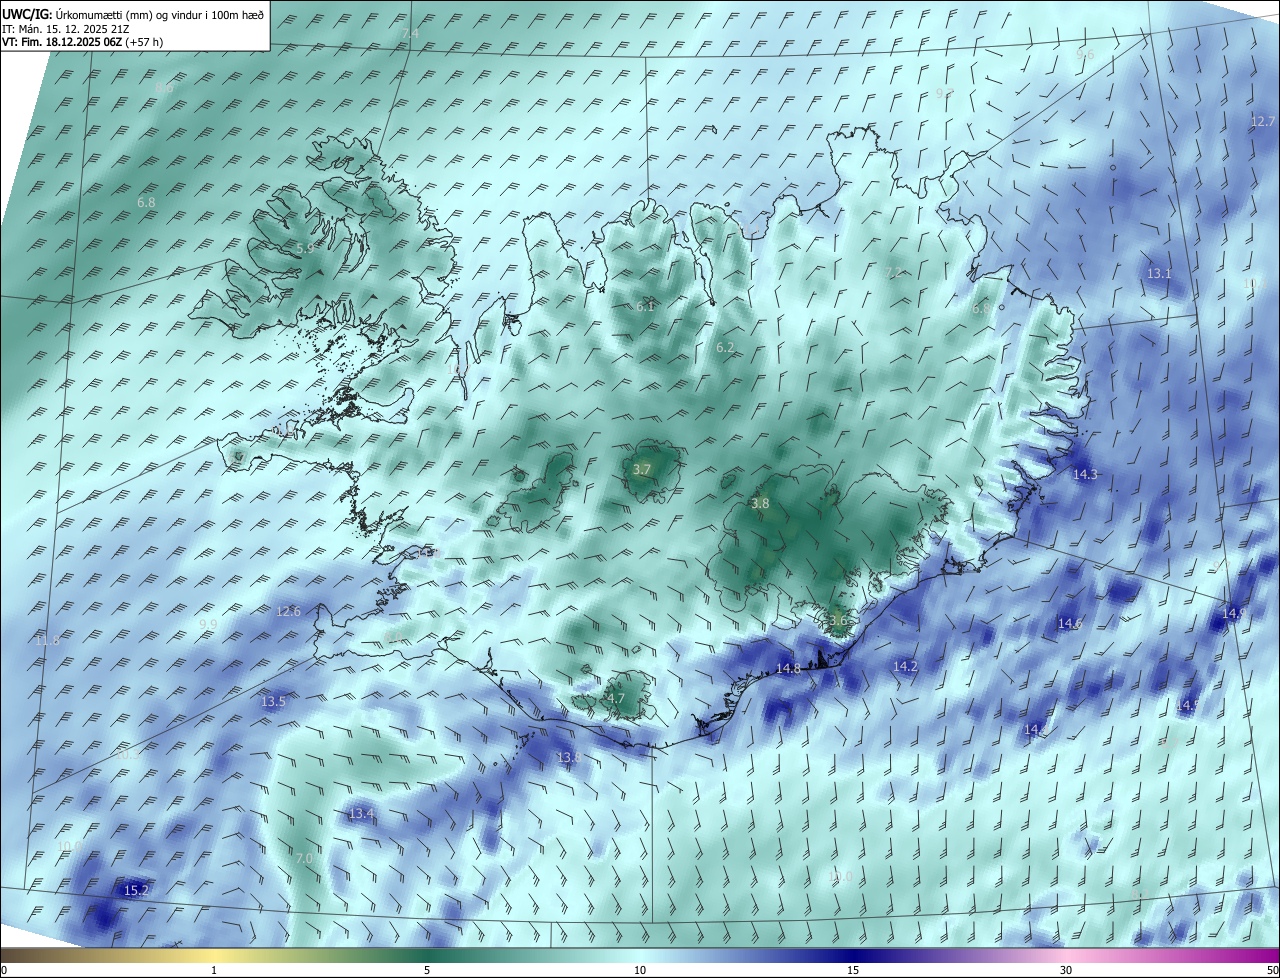Click the 12.7 value label on map
This screenshot has width=1280, height=978.
(x=1263, y=121)
